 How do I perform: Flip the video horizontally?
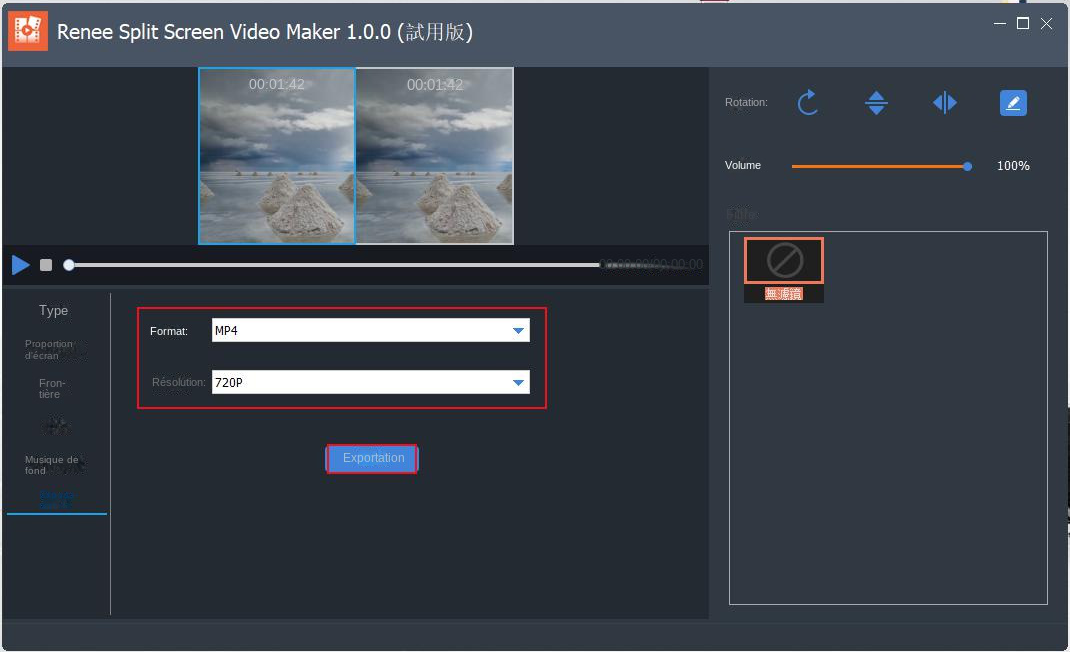click(x=944, y=102)
